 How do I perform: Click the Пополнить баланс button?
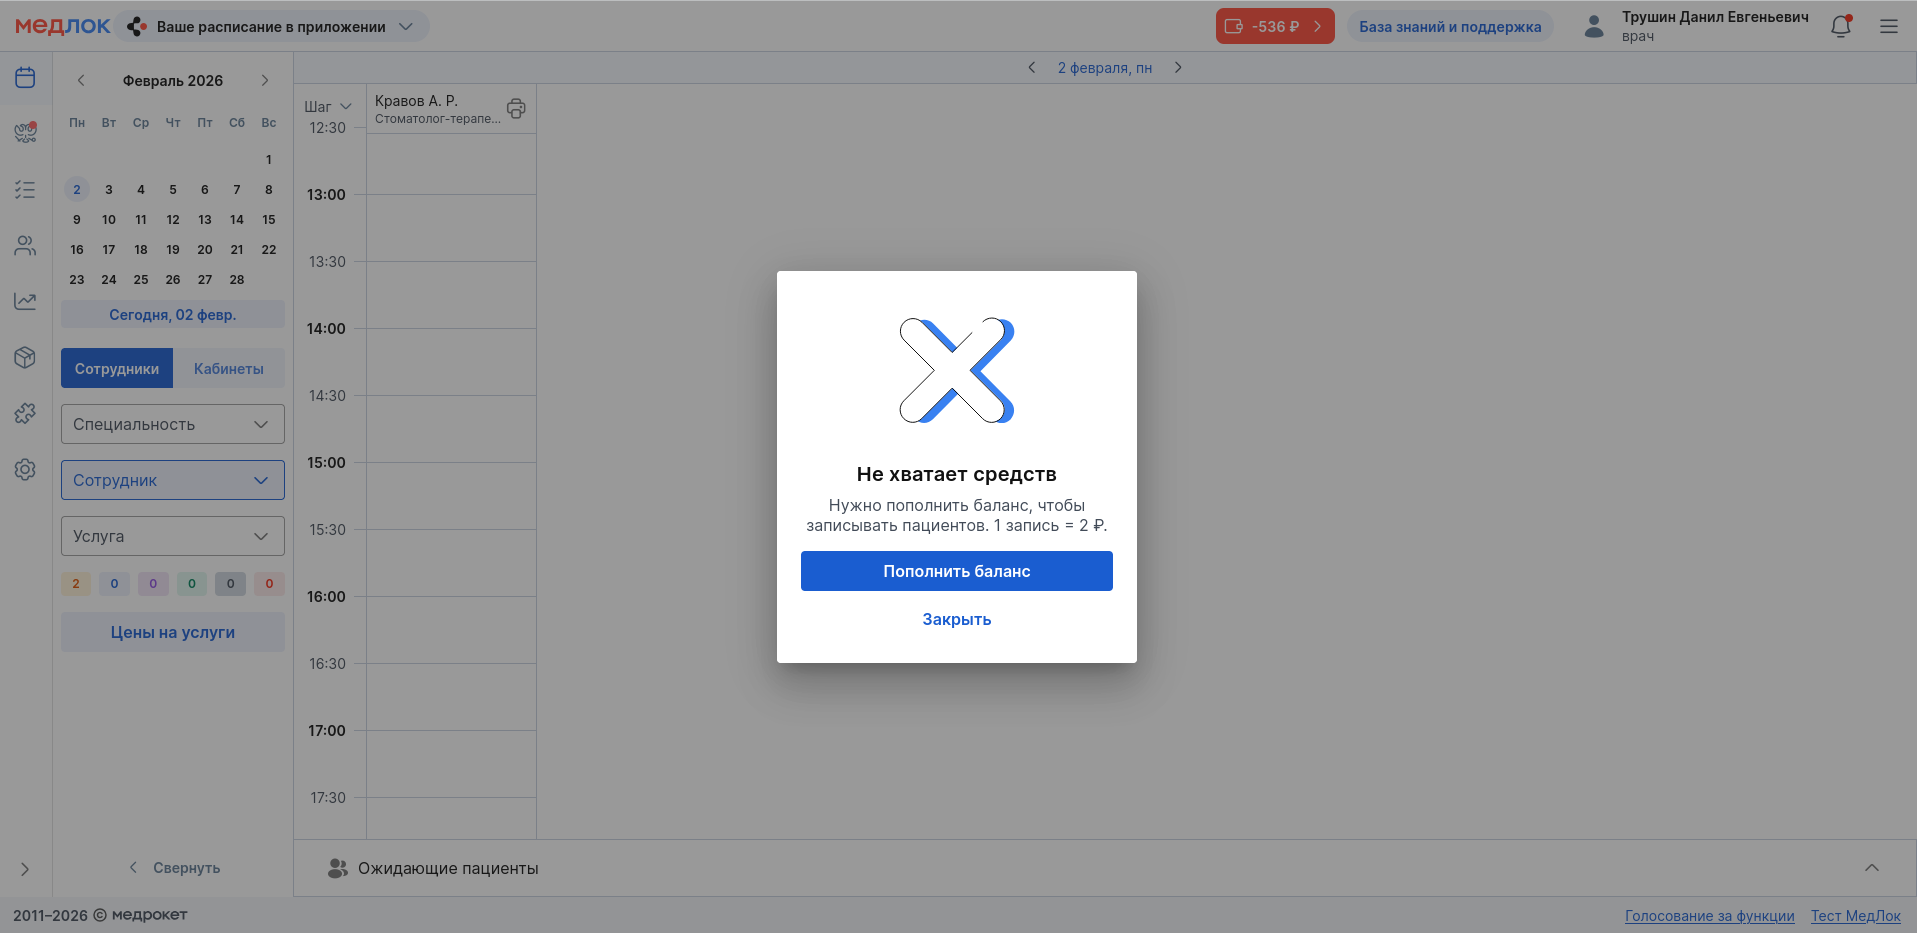[x=956, y=571]
